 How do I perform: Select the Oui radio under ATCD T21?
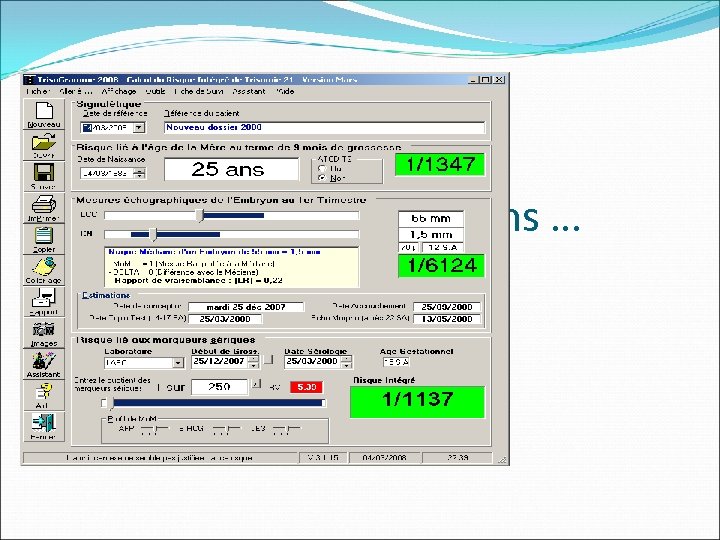(x=322, y=169)
